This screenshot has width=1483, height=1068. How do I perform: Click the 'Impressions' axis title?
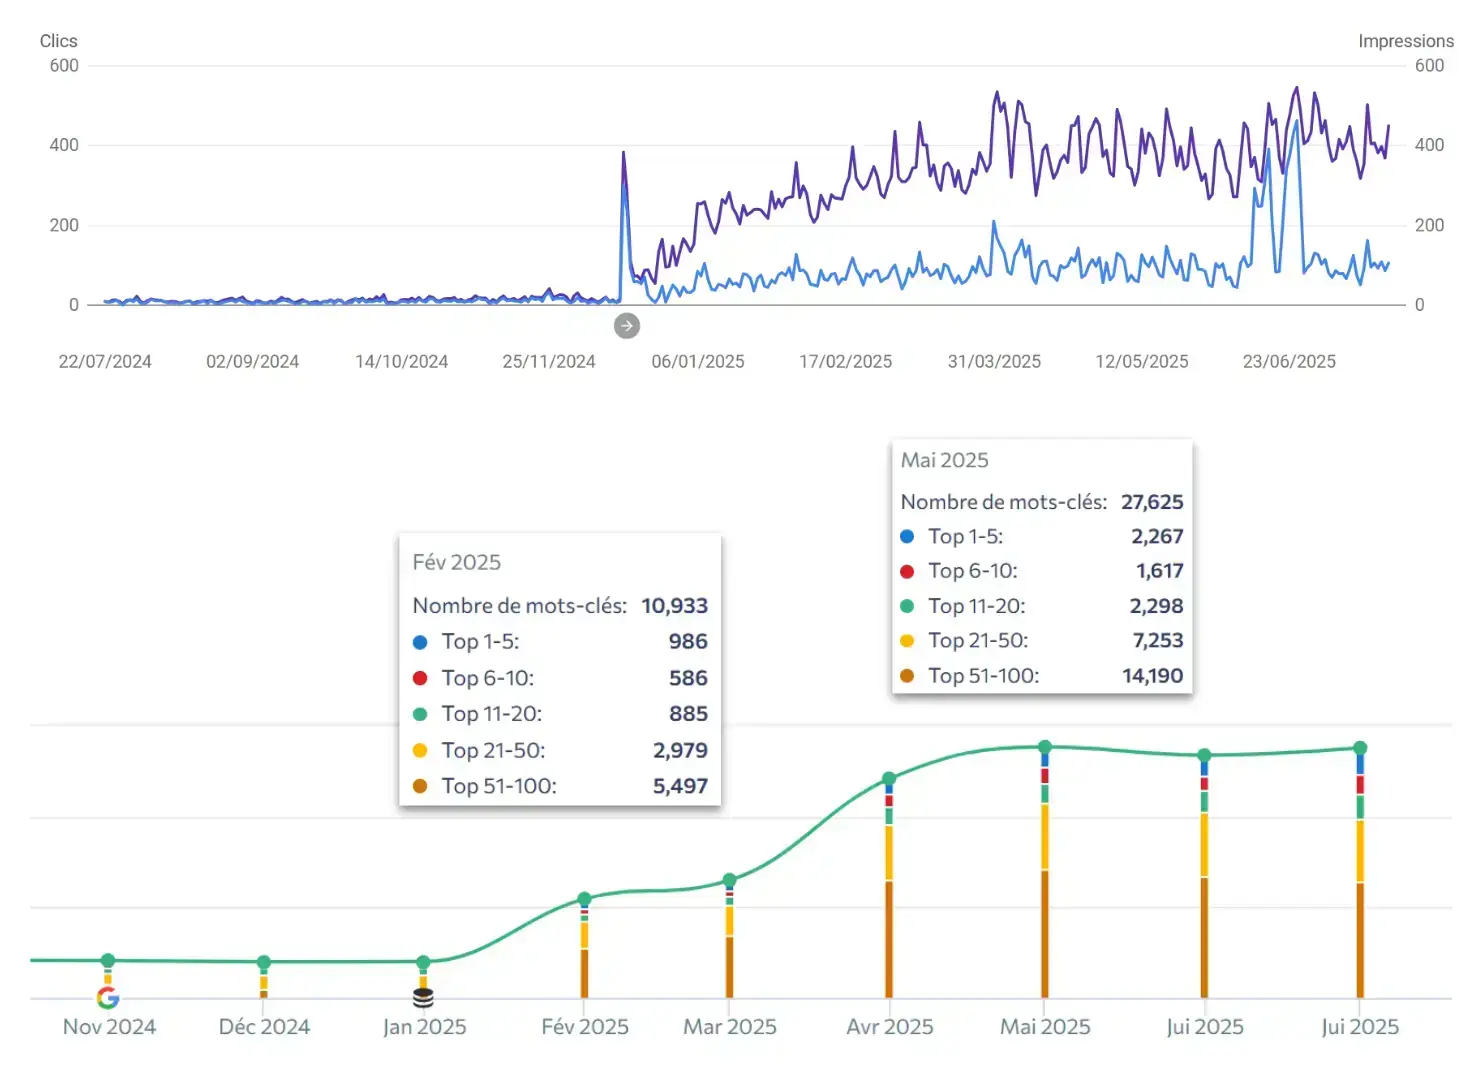1406,41
